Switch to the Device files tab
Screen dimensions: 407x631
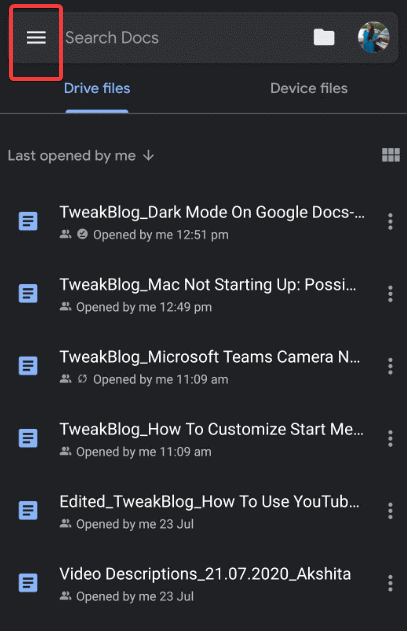coord(309,88)
